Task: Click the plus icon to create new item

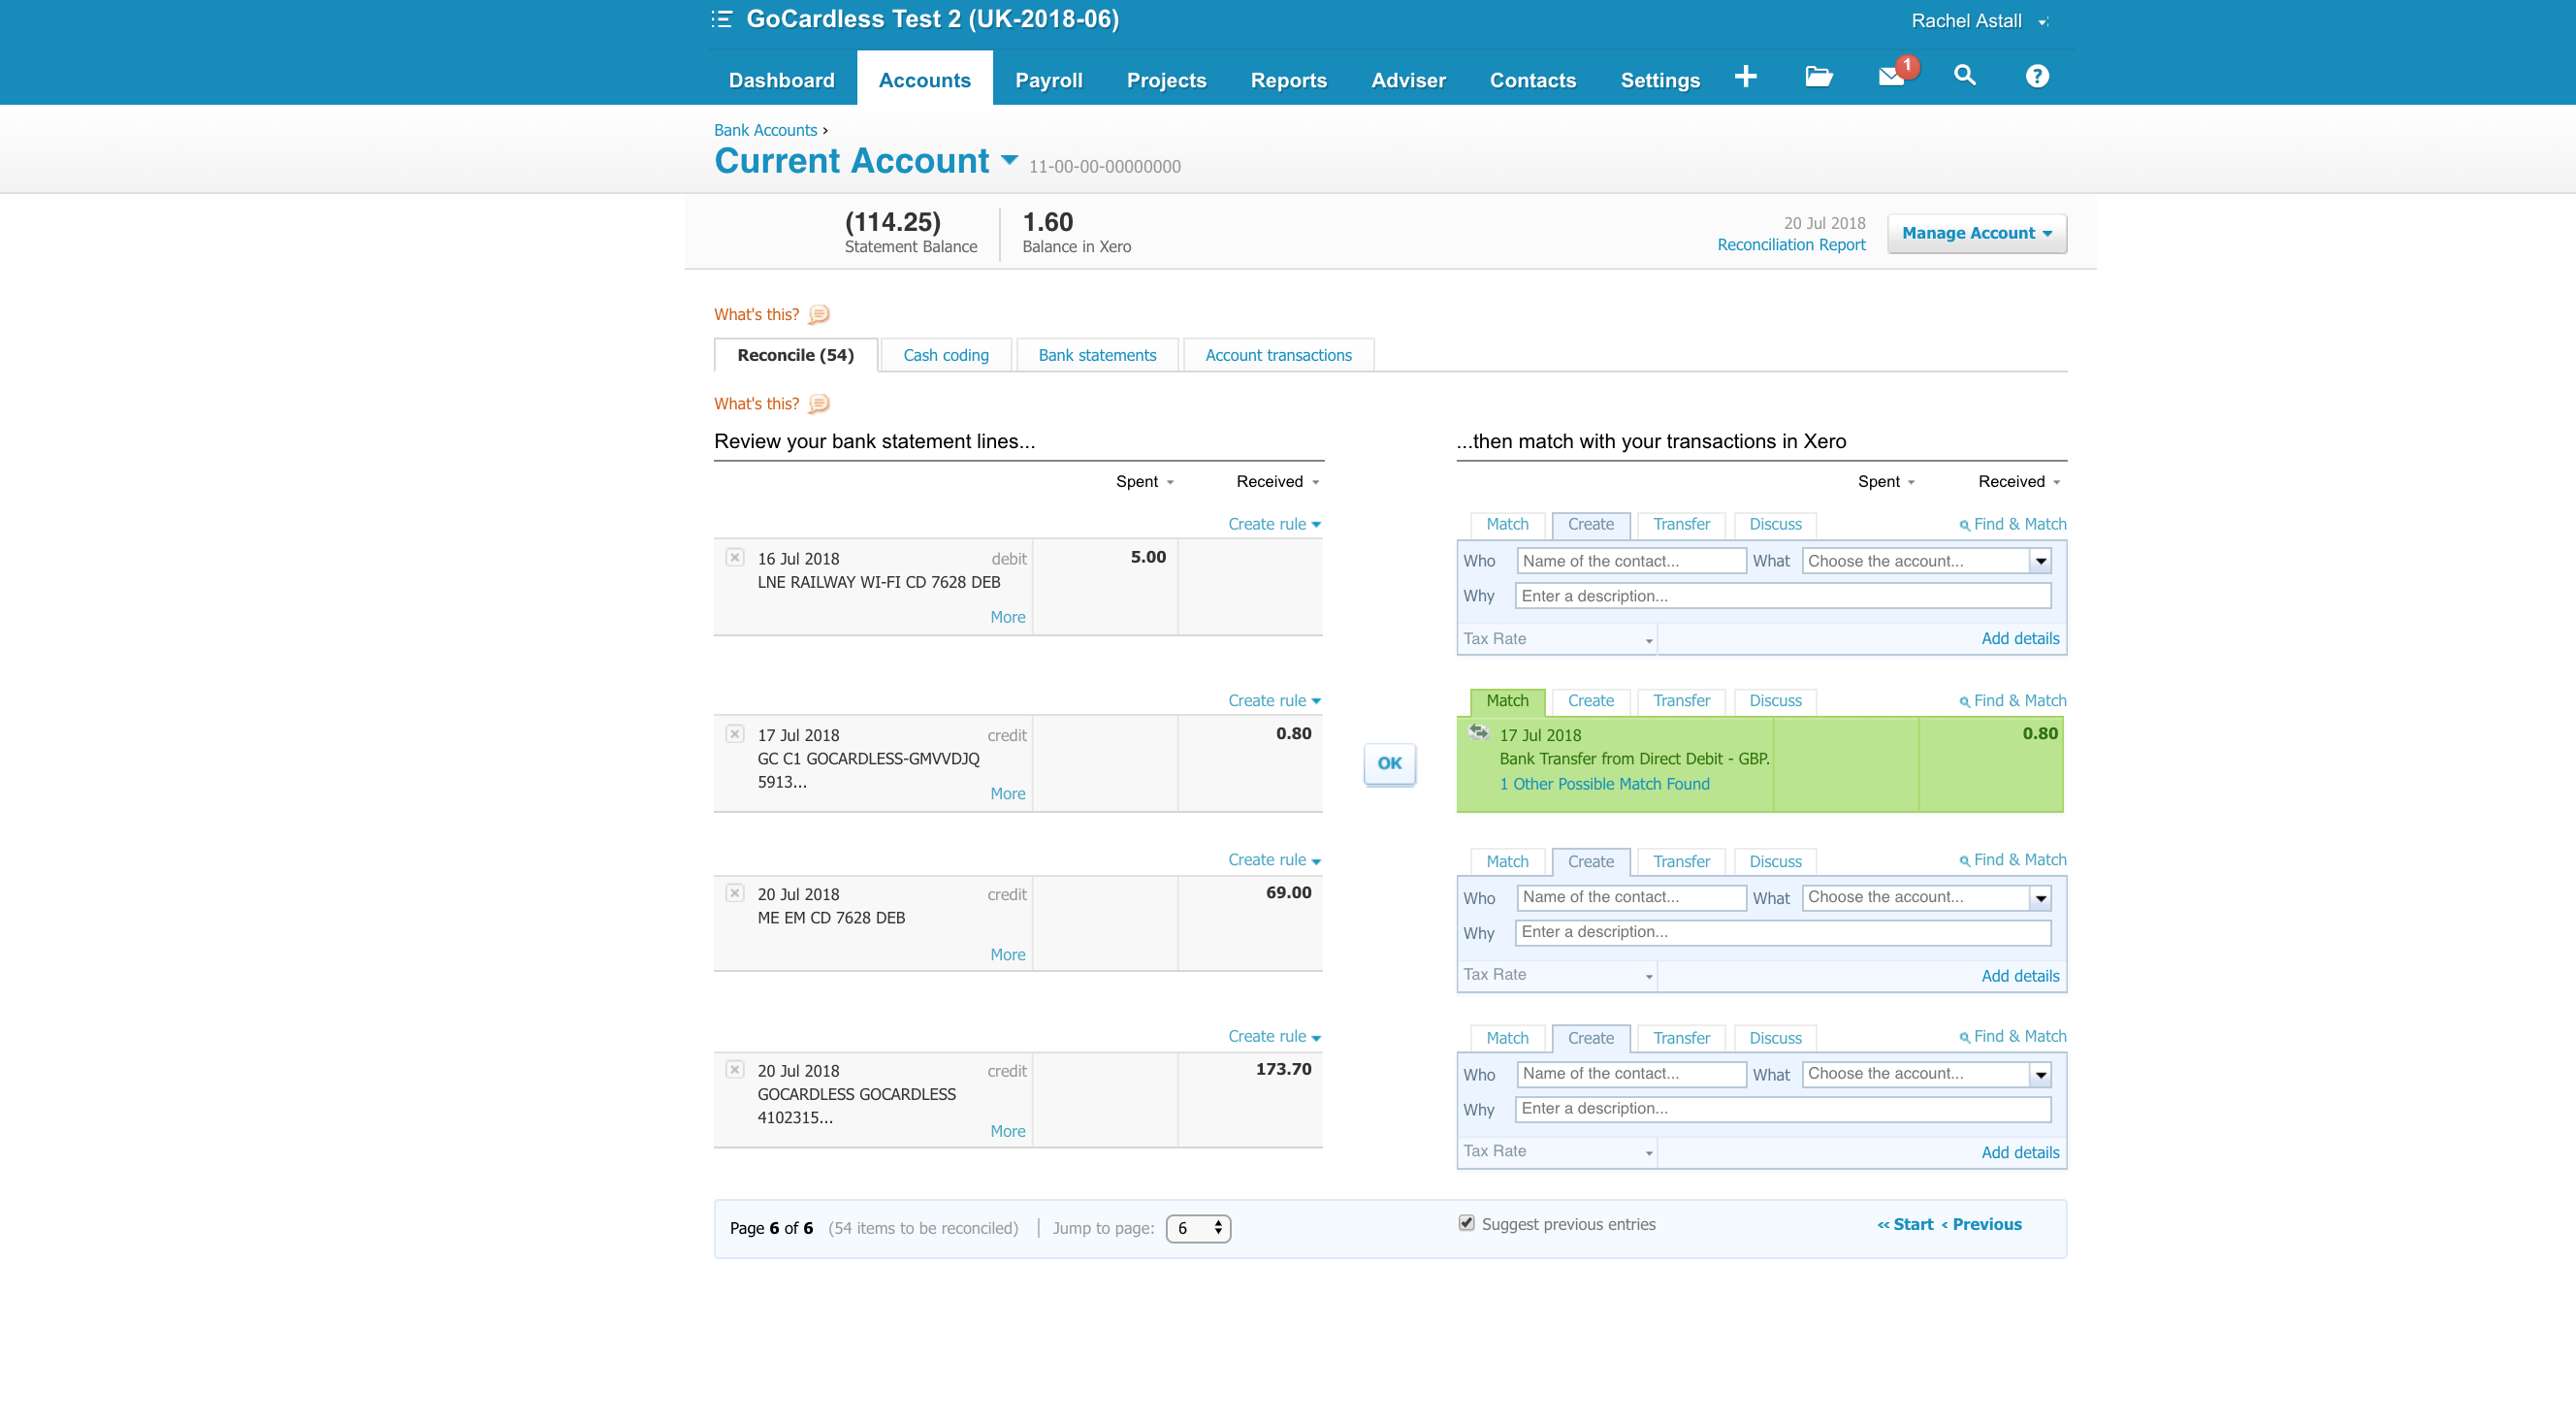Action: pyautogui.click(x=1746, y=76)
